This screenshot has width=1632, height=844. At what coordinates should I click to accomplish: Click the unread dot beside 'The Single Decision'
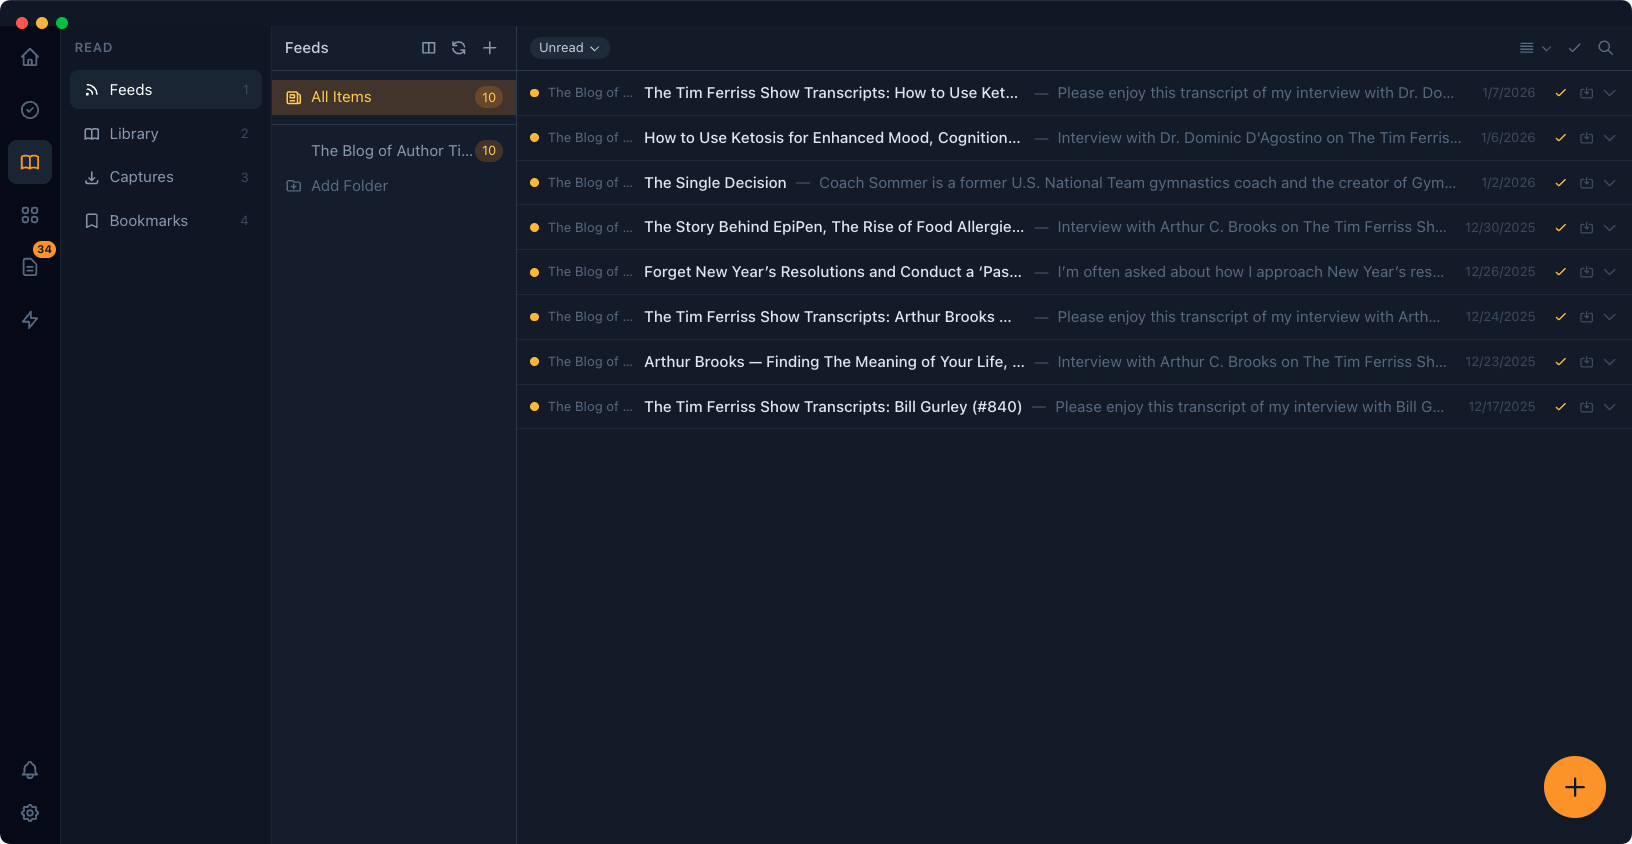(535, 183)
